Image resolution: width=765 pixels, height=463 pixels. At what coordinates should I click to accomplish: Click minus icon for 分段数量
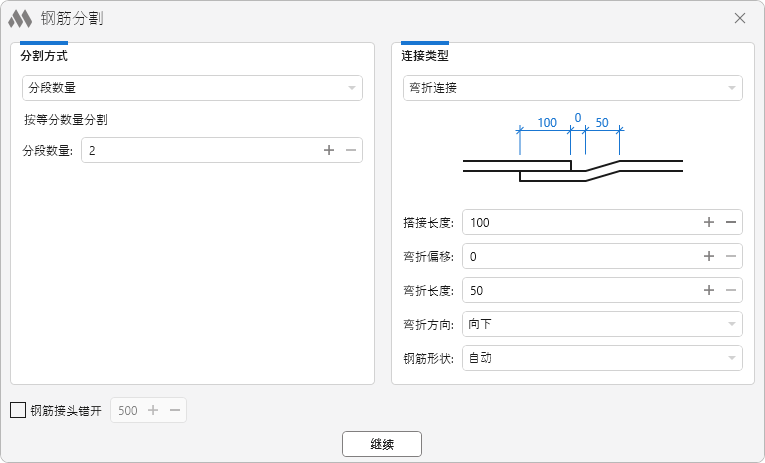click(x=350, y=150)
